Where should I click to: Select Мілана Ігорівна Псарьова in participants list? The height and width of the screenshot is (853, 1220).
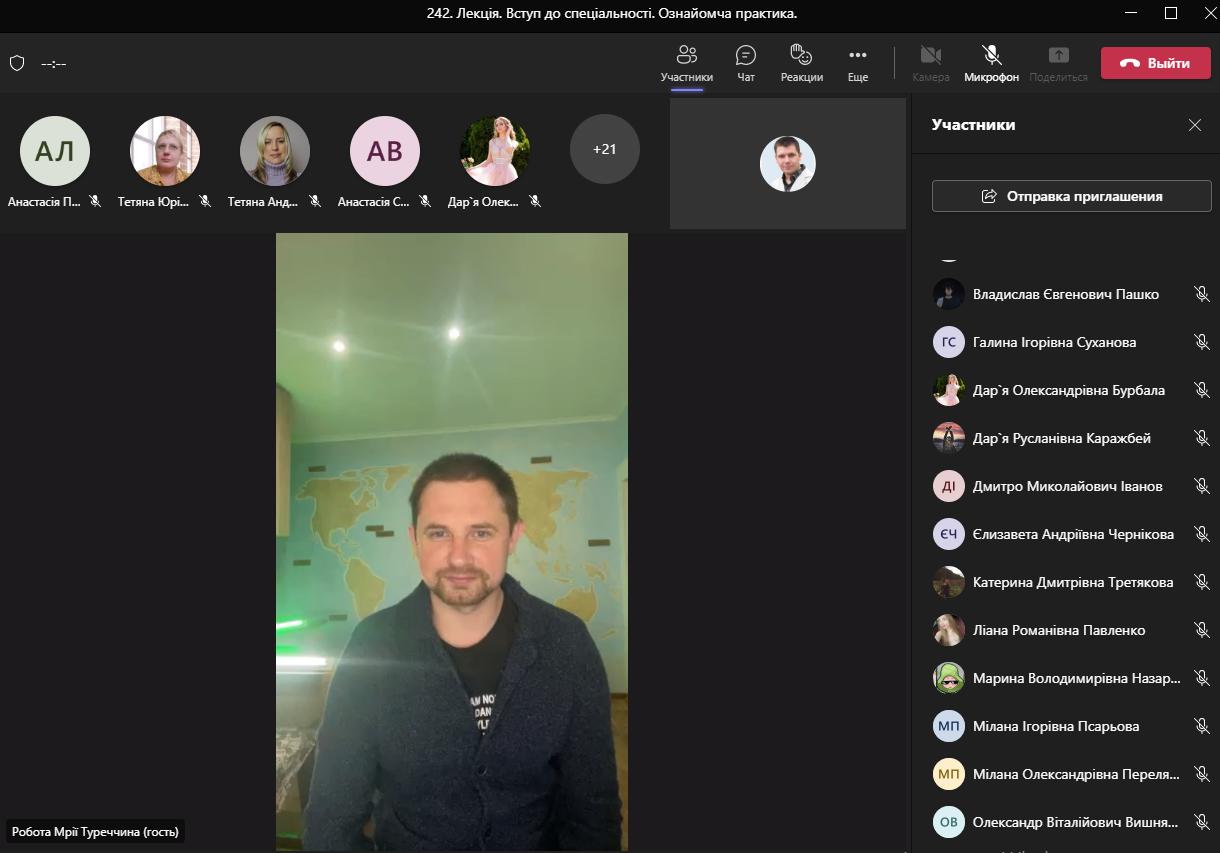point(1055,726)
